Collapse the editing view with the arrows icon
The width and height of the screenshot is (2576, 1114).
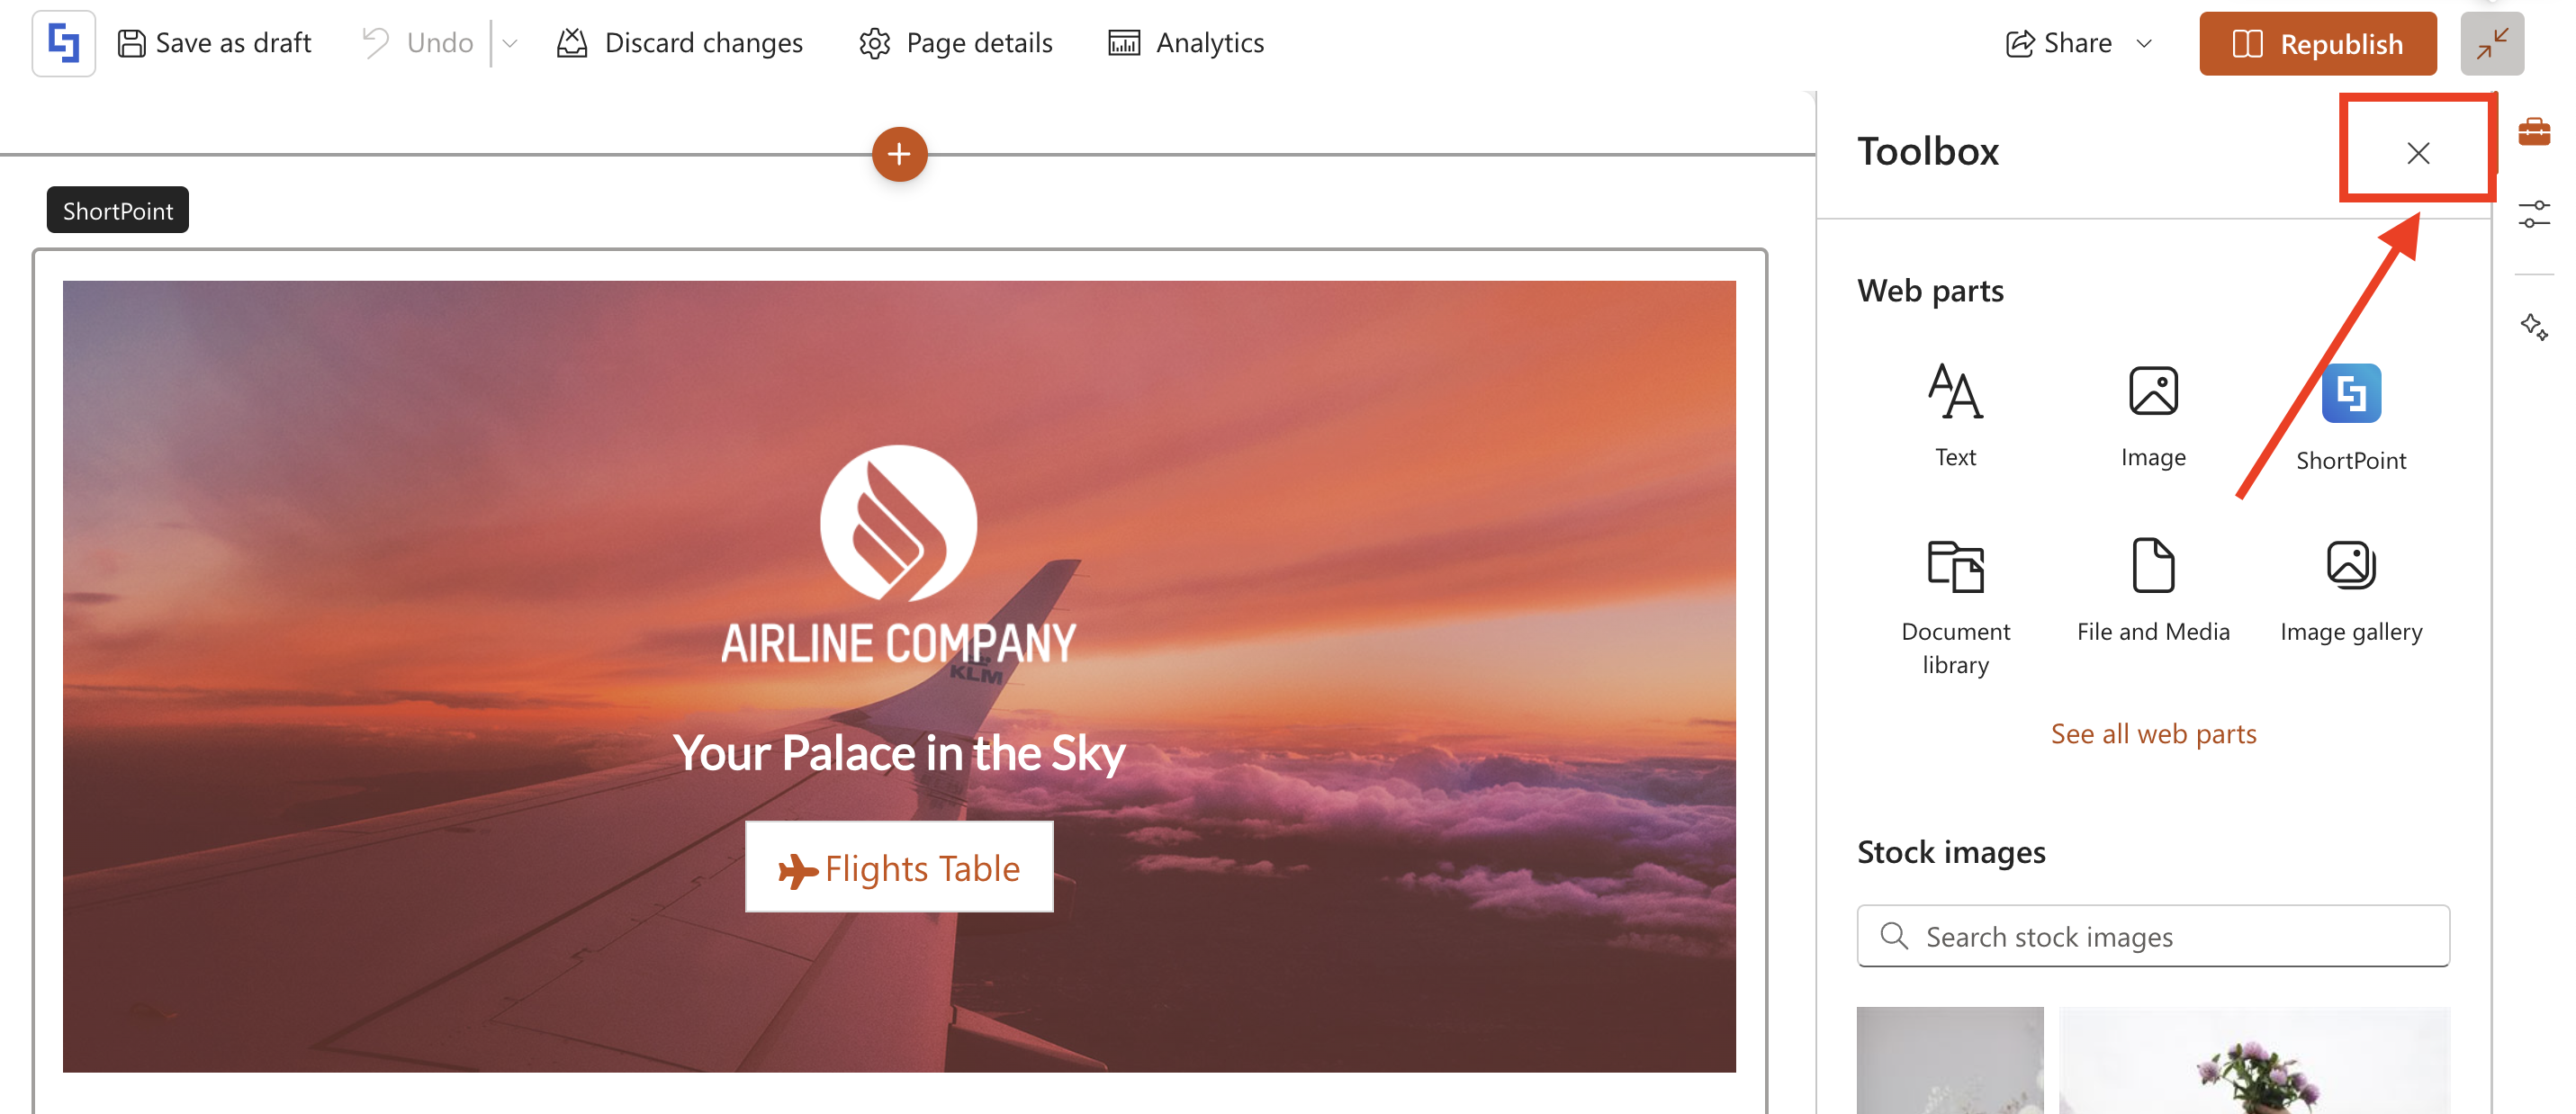point(2491,44)
